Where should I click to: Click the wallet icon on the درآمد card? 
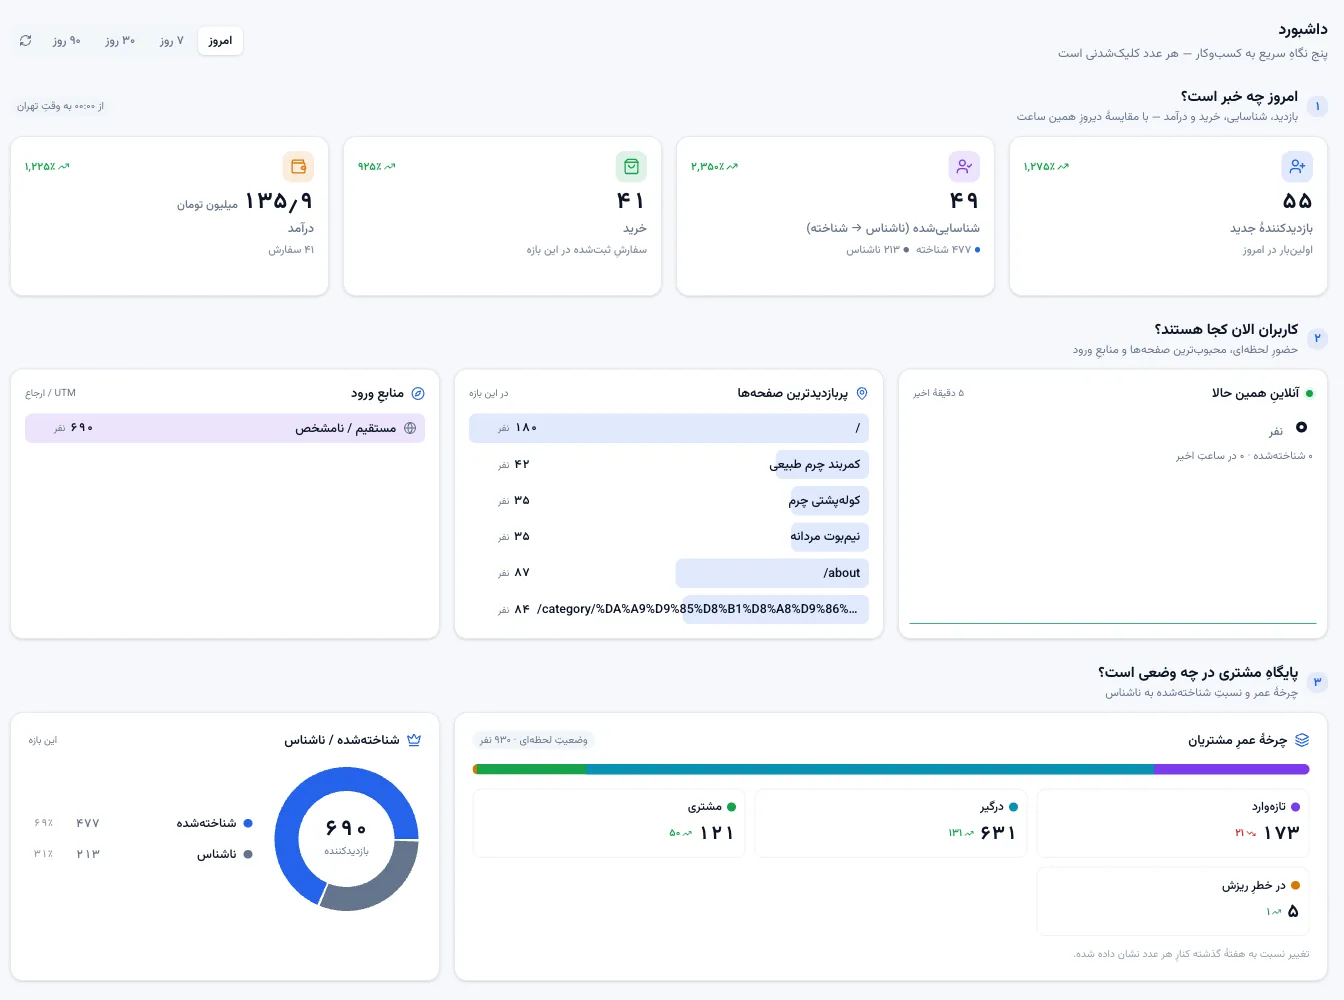tap(298, 166)
